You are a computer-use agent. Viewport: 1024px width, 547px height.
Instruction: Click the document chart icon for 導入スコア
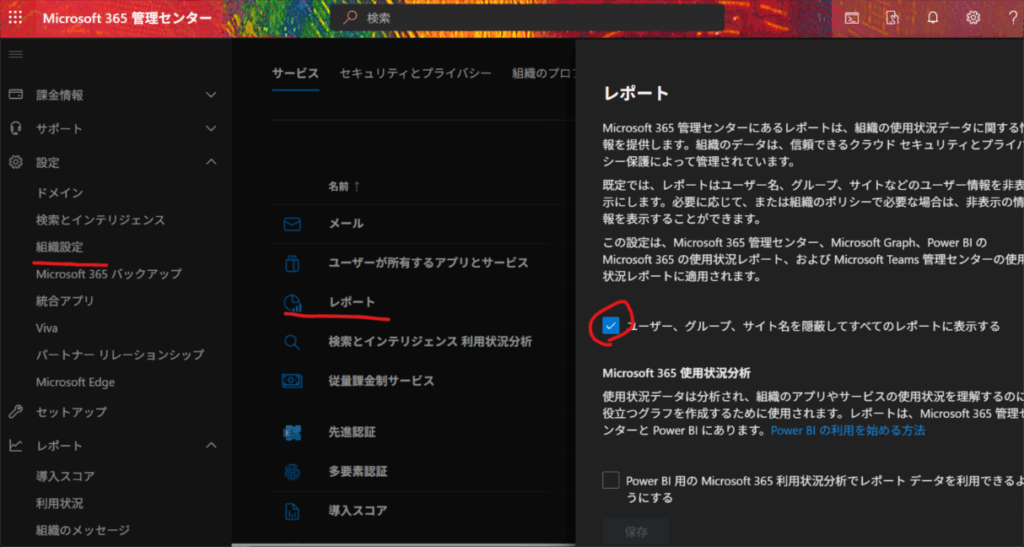point(292,510)
